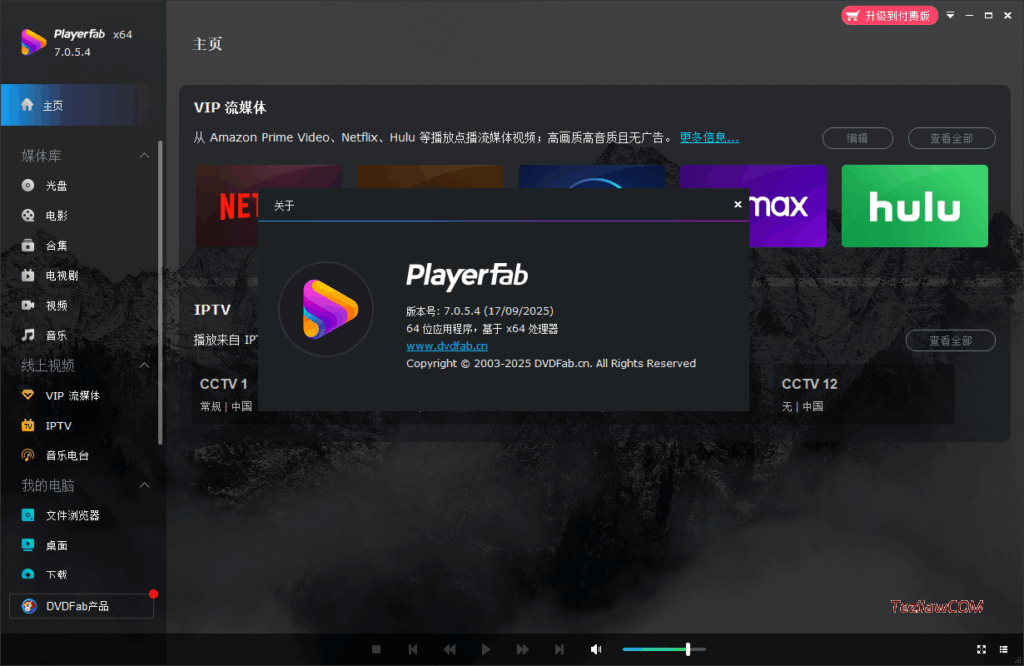Click the PlayerFab logo in About dialog

(x=325, y=309)
